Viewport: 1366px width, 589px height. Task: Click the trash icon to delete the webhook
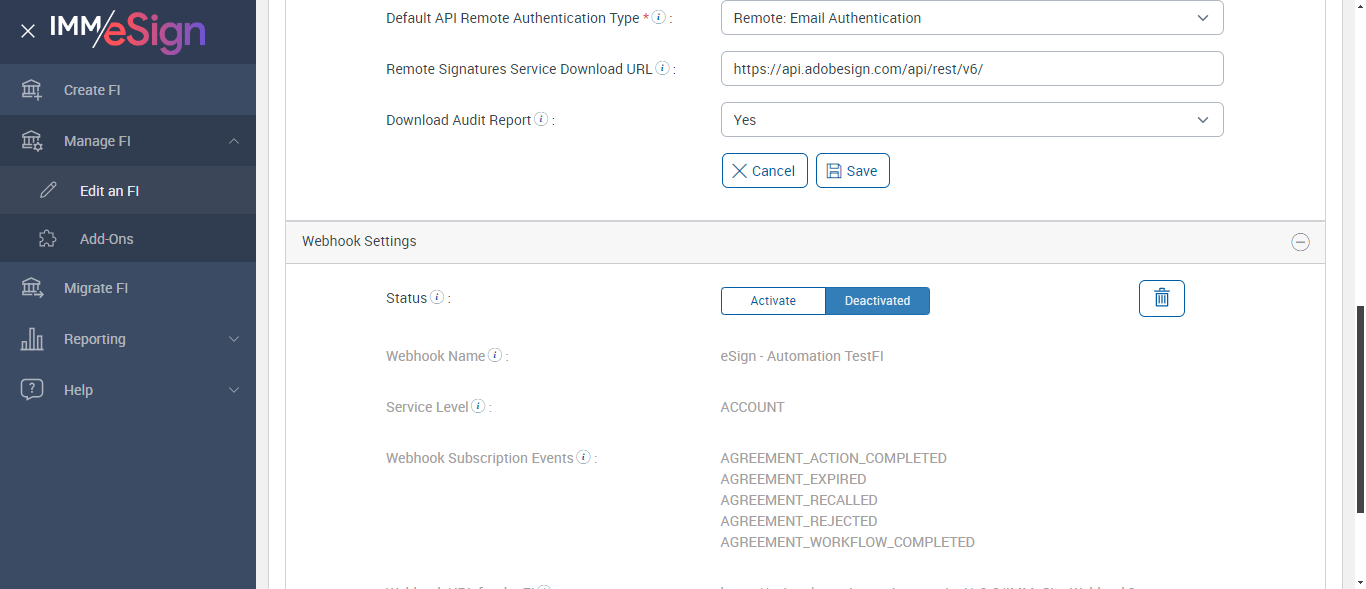(x=1161, y=298)
